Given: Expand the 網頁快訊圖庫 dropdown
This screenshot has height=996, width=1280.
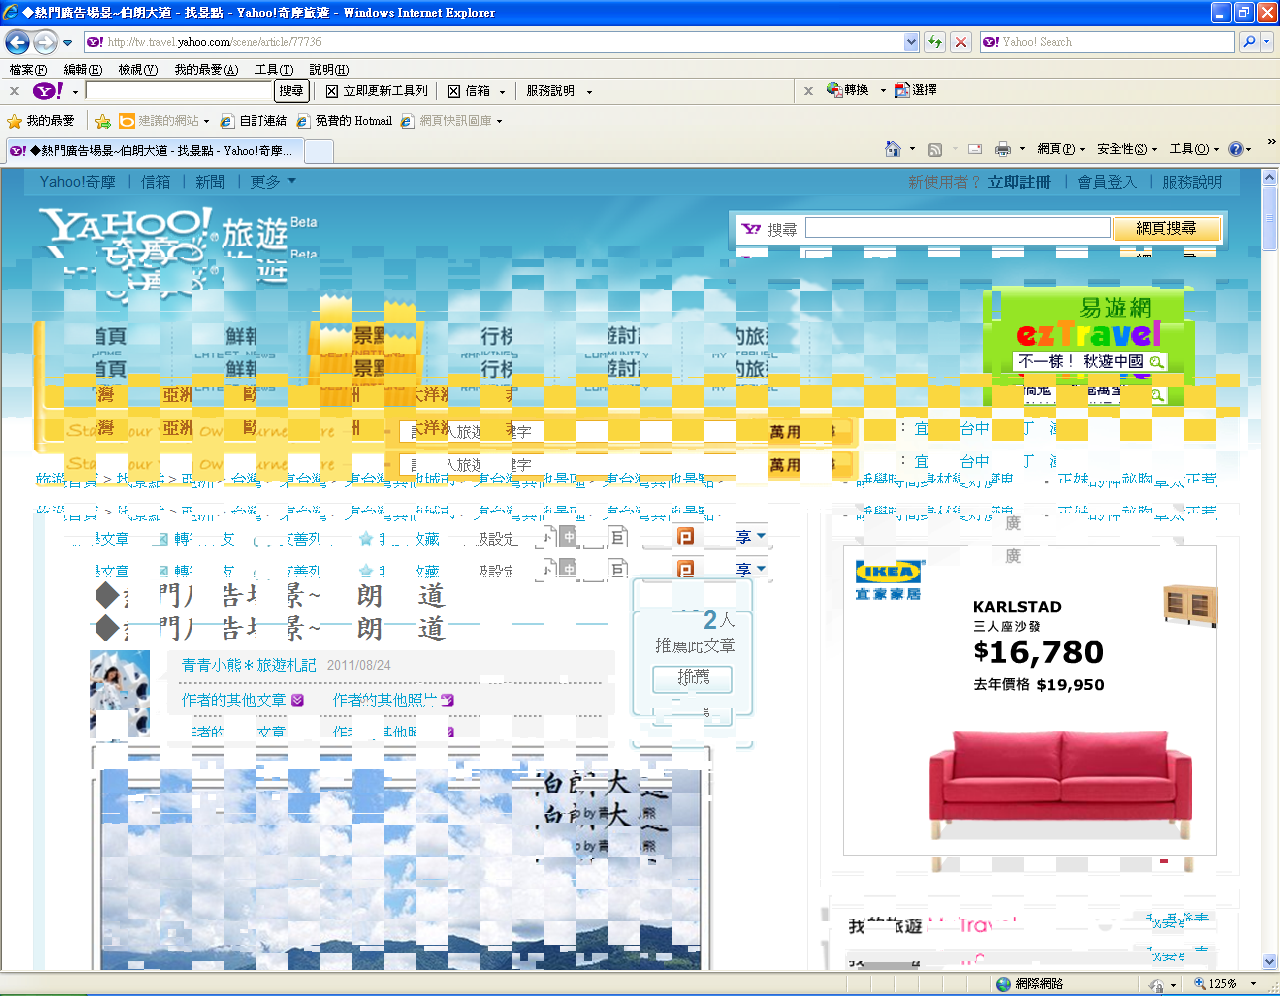Looking at the screenshot, I should tap(499, 121).
